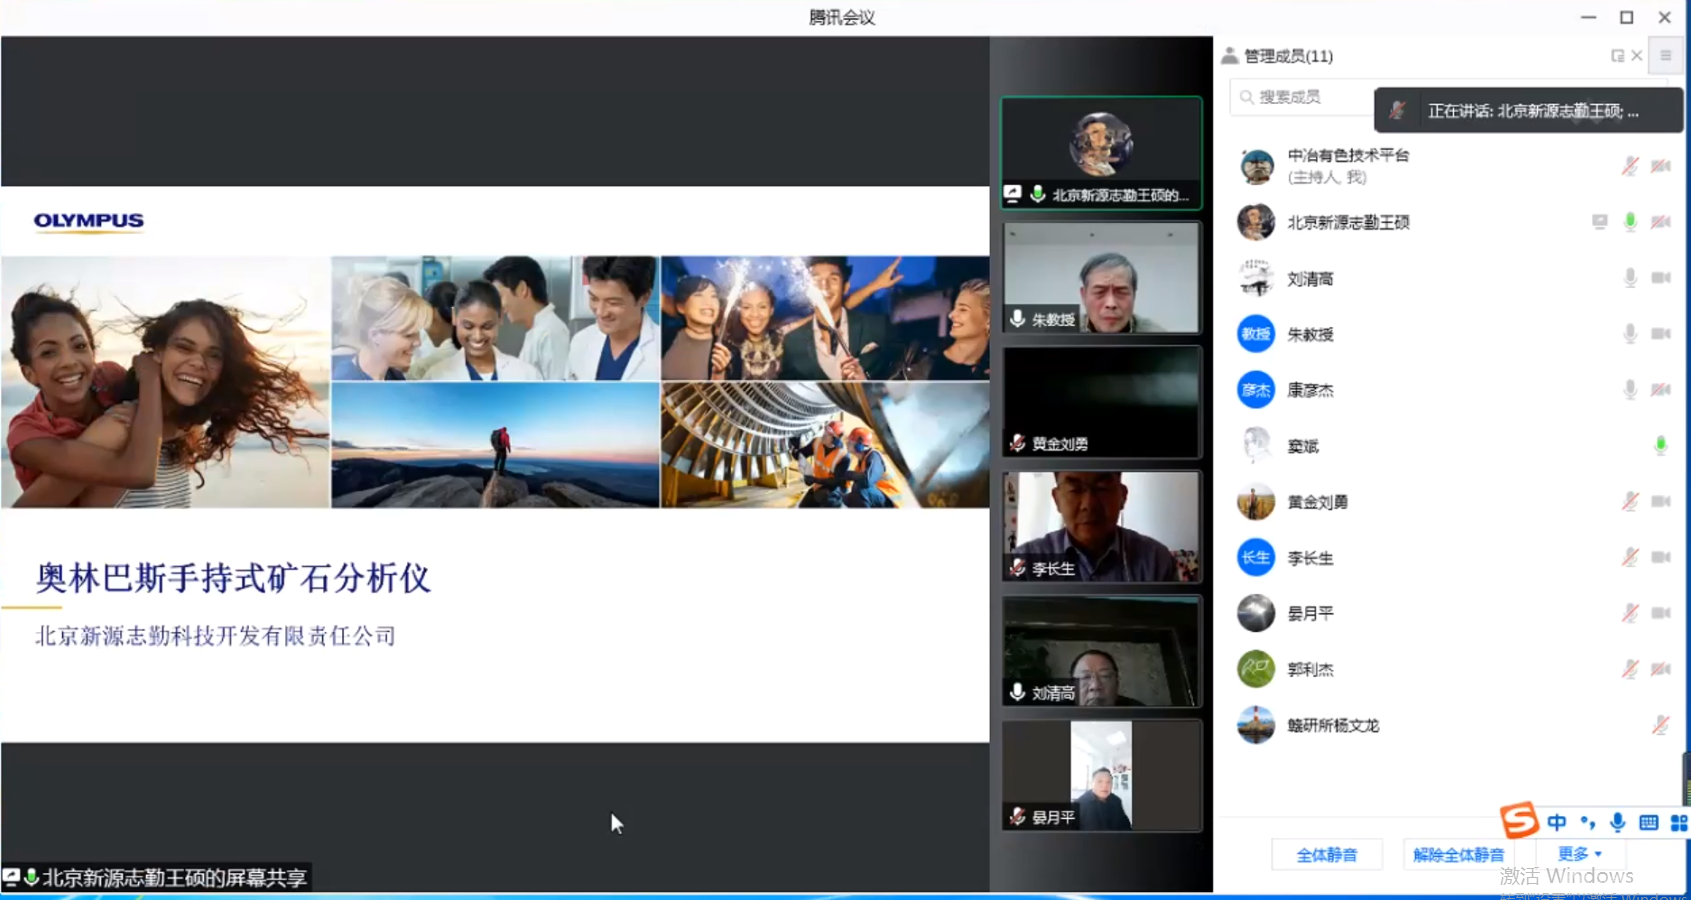The height and width of the screenshot is (900, 1691).
Task: Open the hamburger menu beside member panel
Action: [1666, 56]
